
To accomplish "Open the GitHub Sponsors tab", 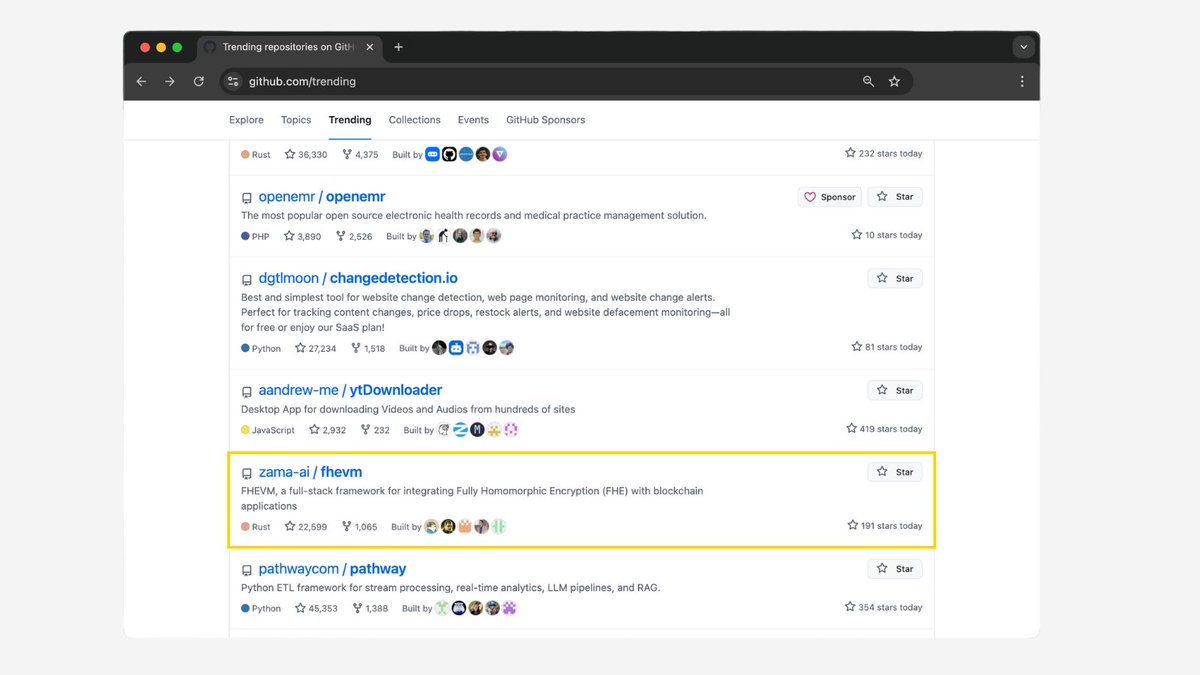I will pyautogui.click(x=546, y=120).
